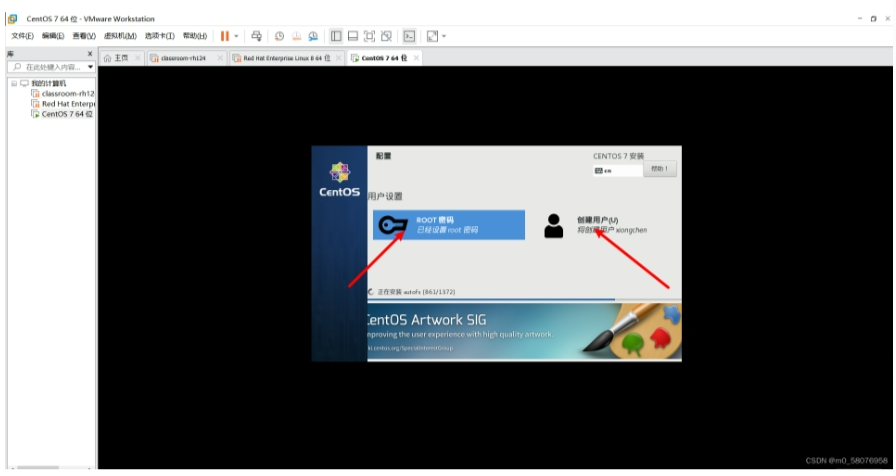Open the 查看(V) menu
The image size is (896, 476).
click(84, 36)
